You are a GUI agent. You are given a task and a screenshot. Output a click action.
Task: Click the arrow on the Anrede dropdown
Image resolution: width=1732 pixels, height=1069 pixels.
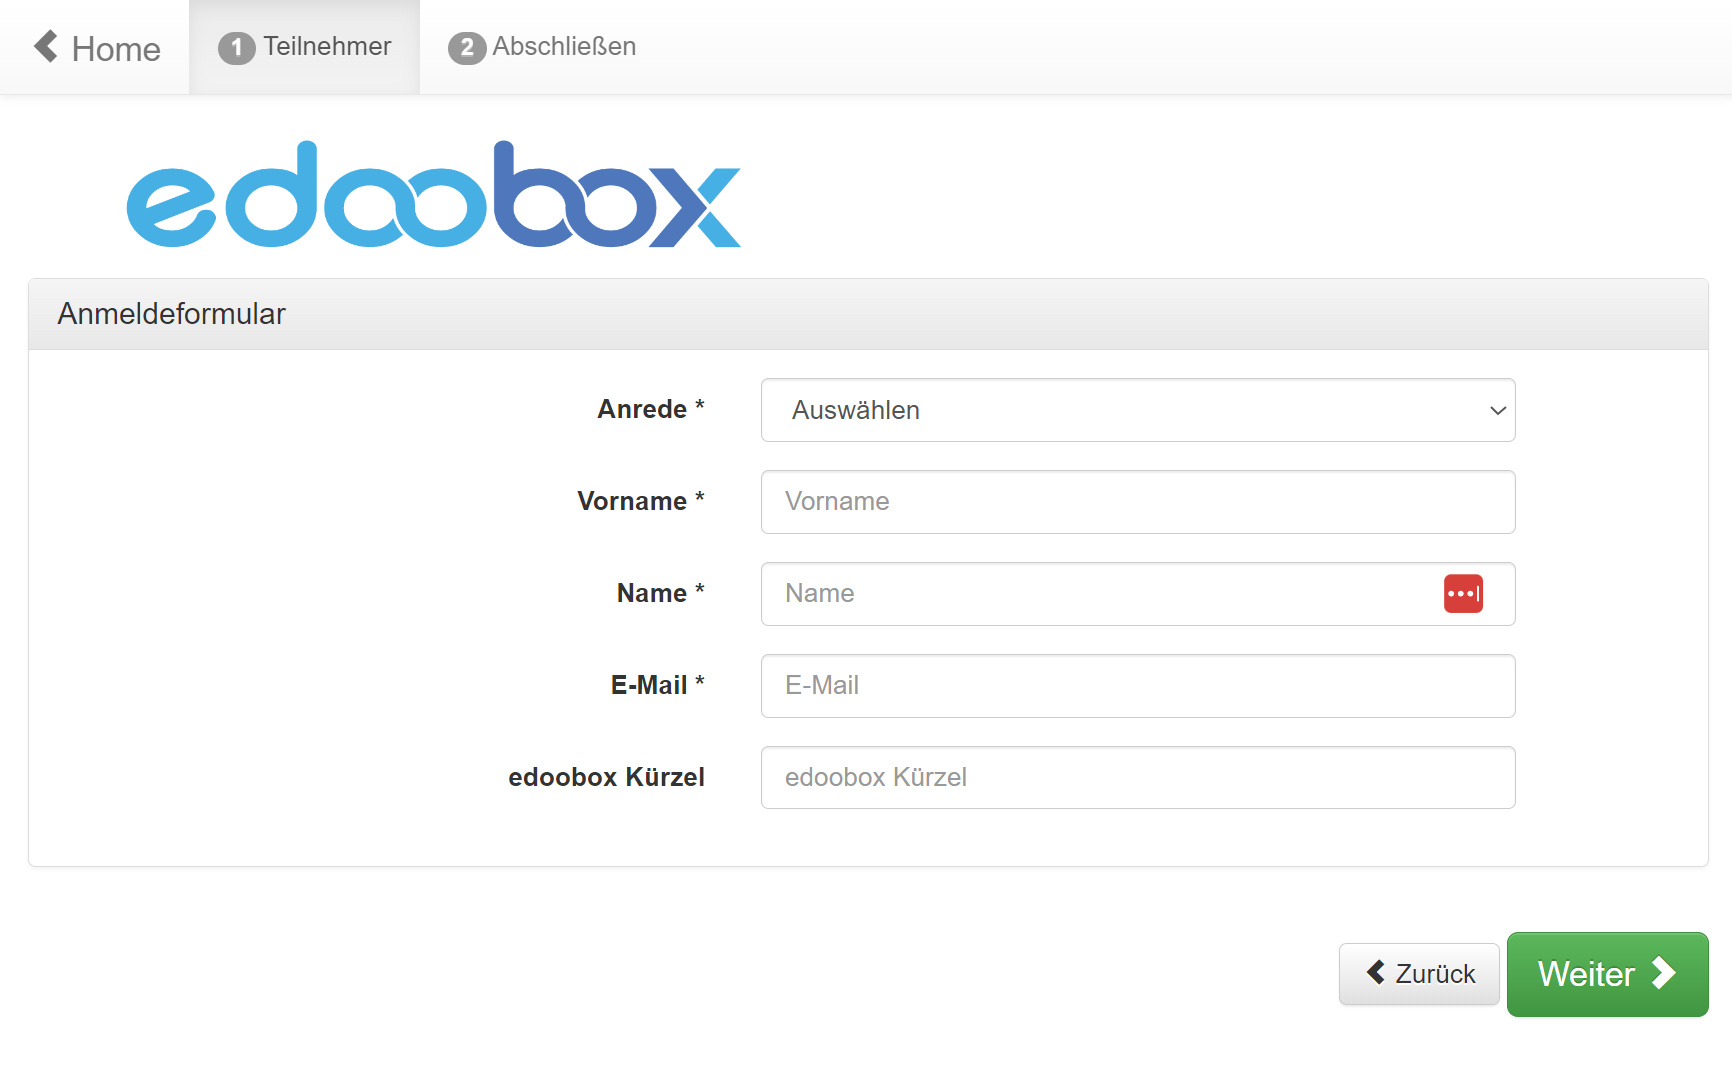tap(1497, 410)
